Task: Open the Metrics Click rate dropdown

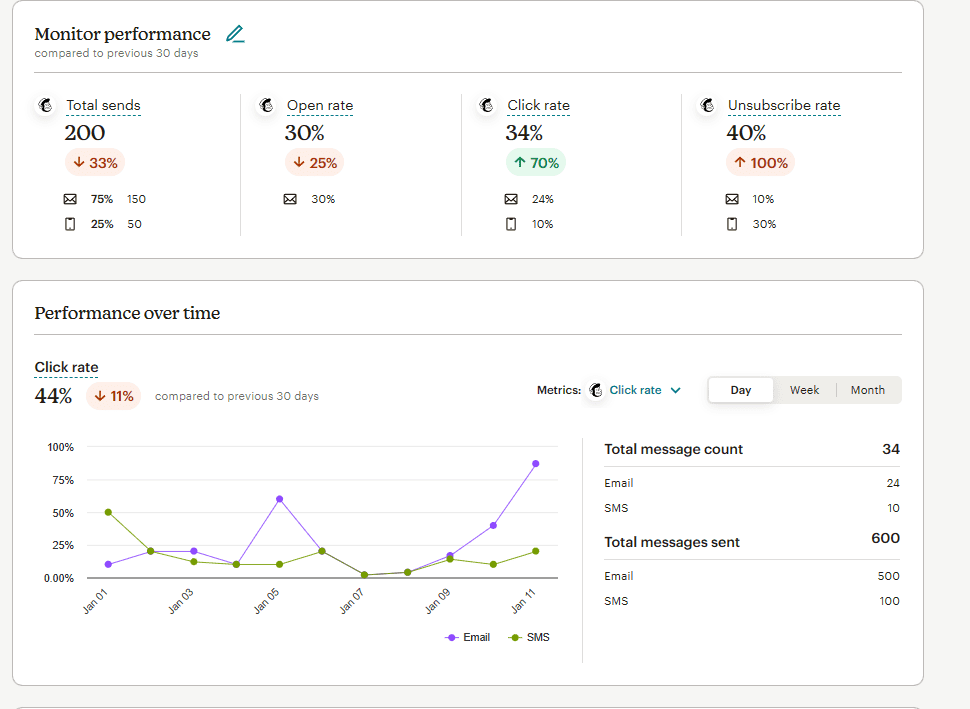Action: click(636, 390)
